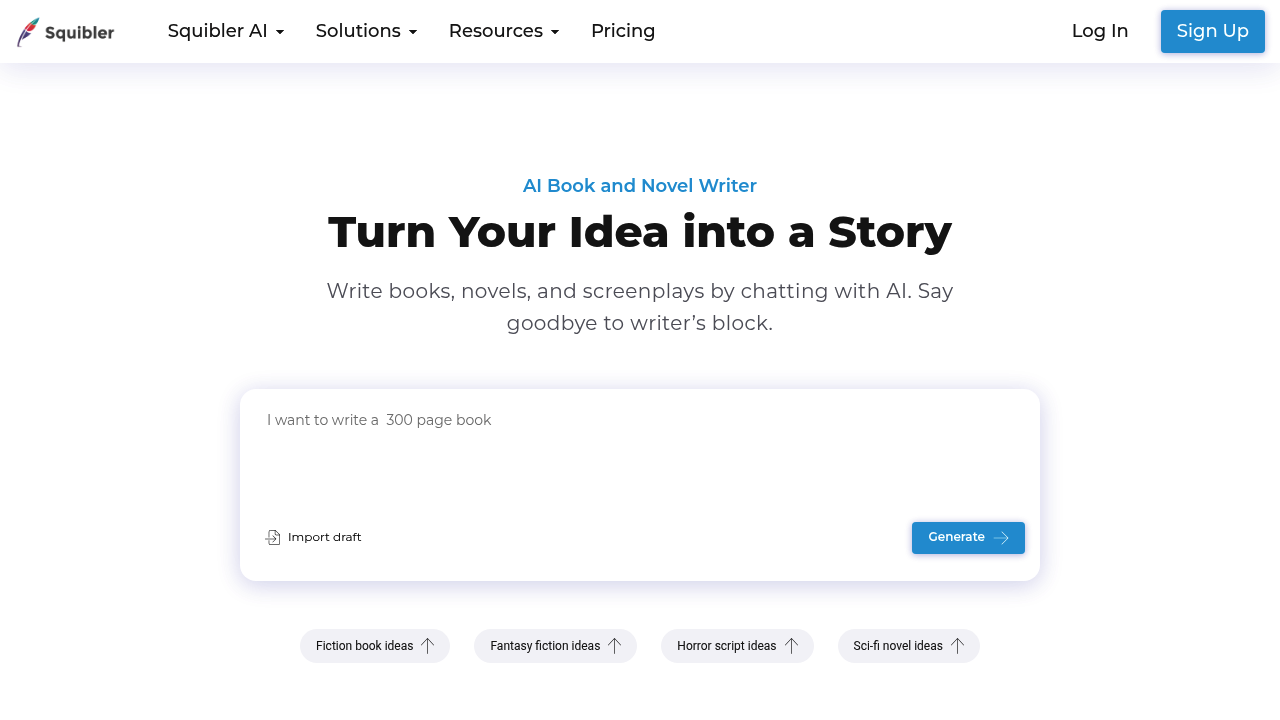Click the arrow beside Fiction book ideas
The image size is (1280, 720).
[x=427, y=646]
